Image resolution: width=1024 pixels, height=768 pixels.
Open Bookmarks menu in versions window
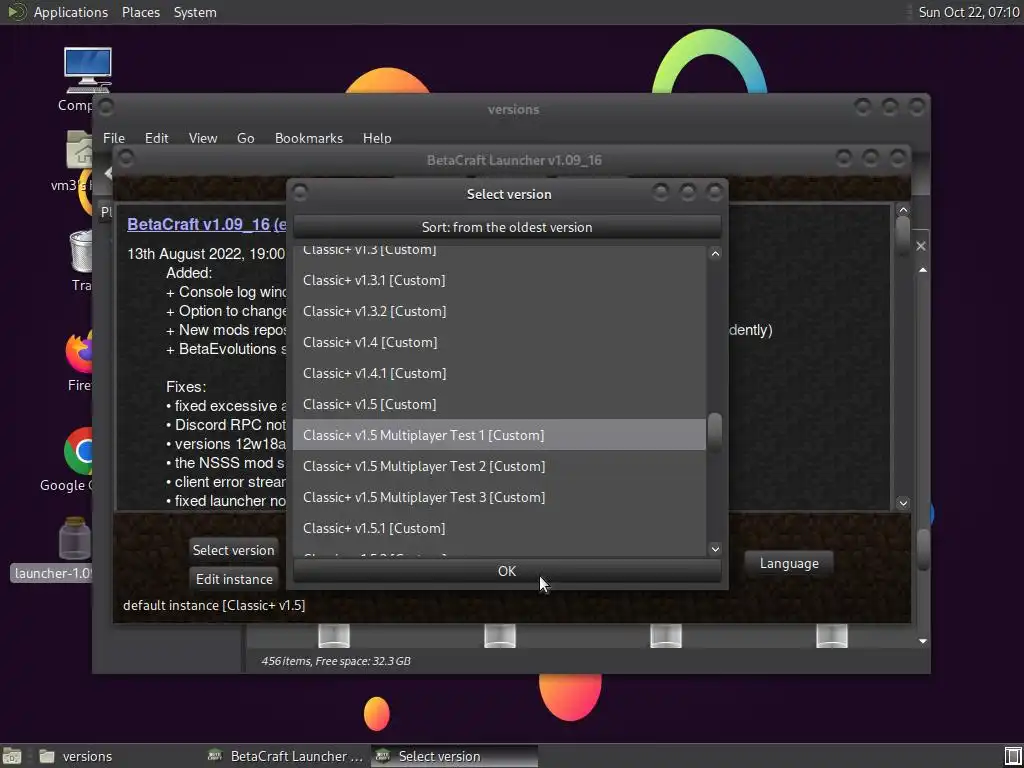pyautogui.click(x=309, y=138)
